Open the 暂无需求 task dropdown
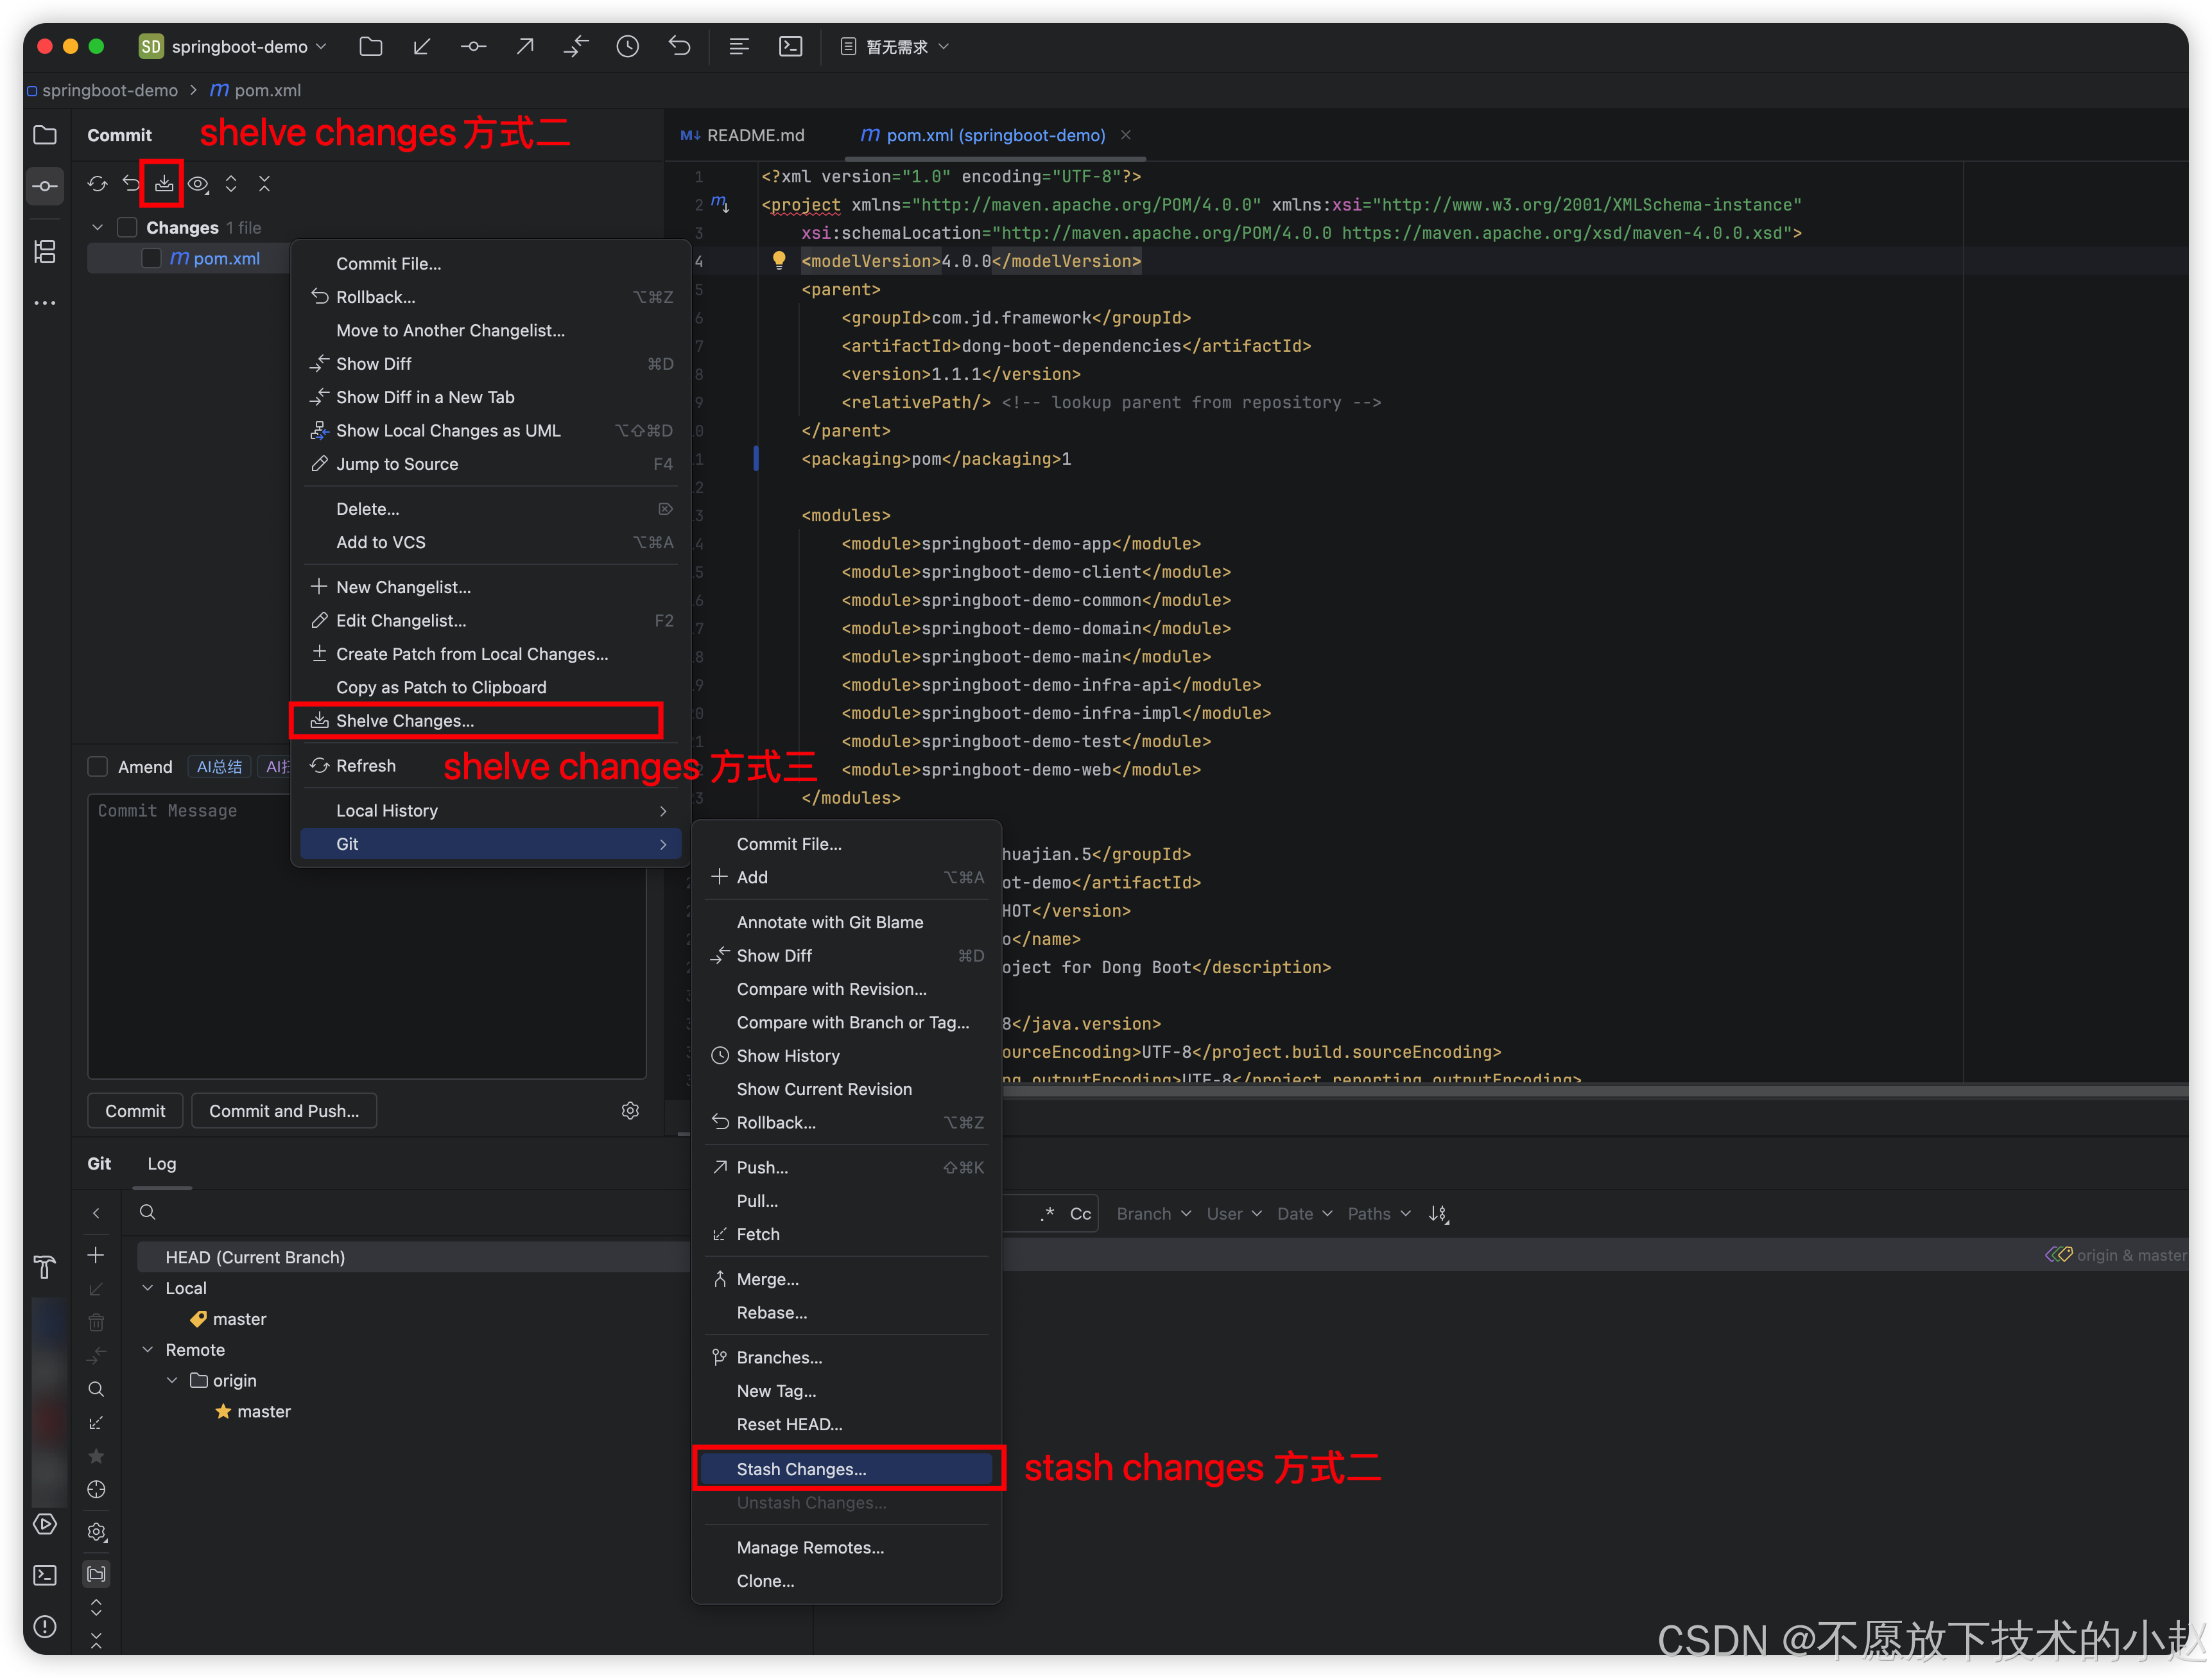 [894, 46]
